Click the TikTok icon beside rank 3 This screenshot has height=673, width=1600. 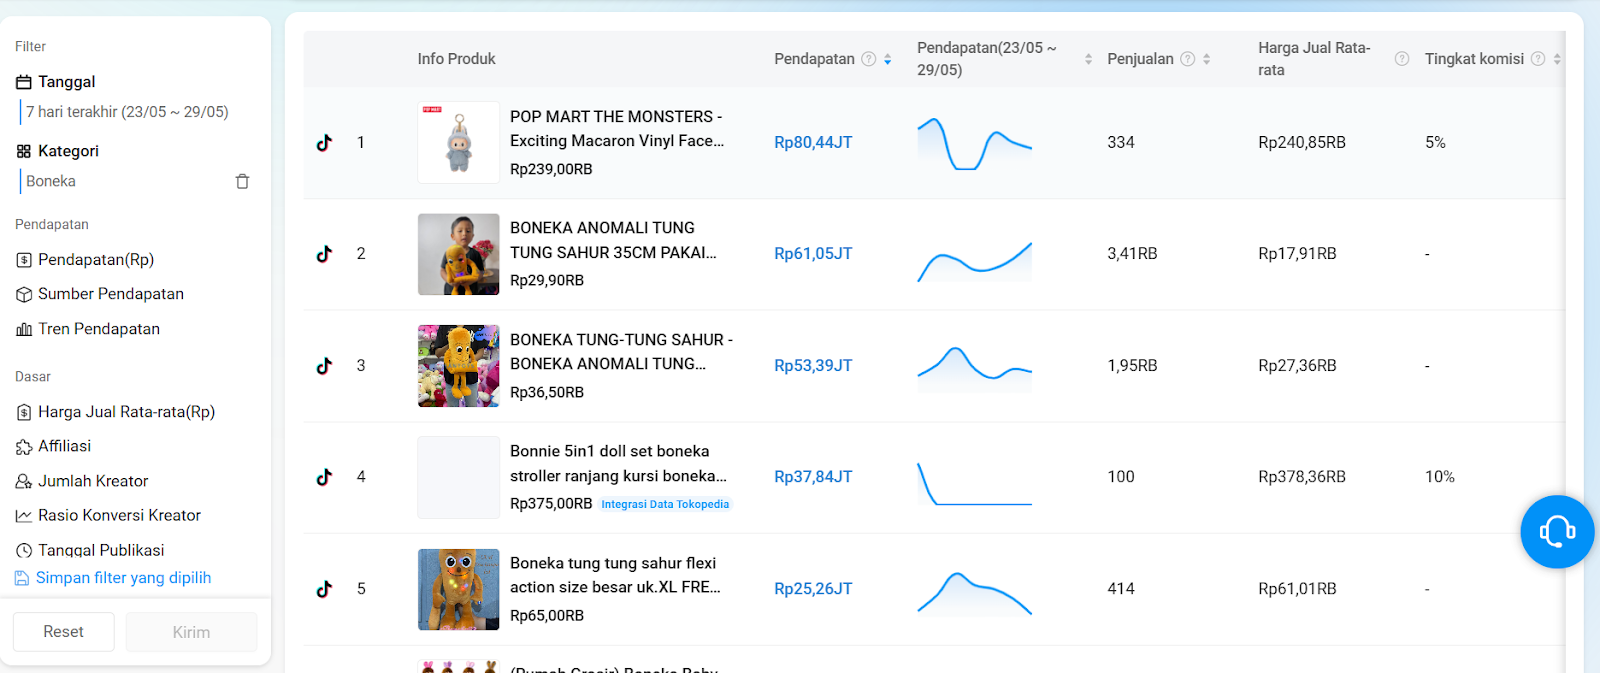[x=324, y=366]
